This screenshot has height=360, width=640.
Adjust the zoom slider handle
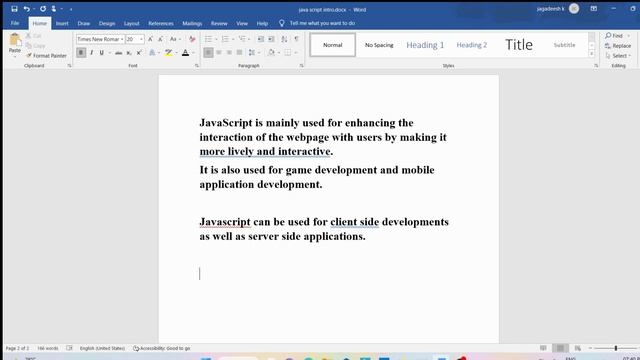click(x=616, y=348)
